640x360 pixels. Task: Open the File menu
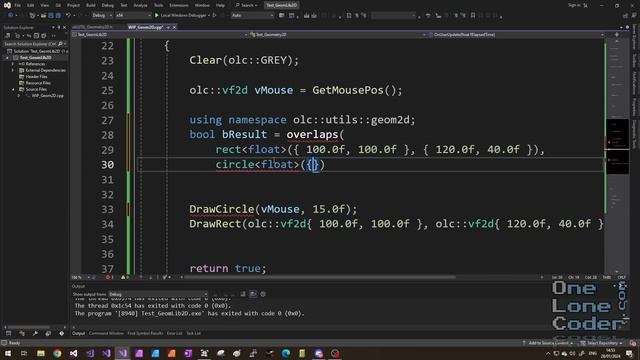tap(18, 5)
